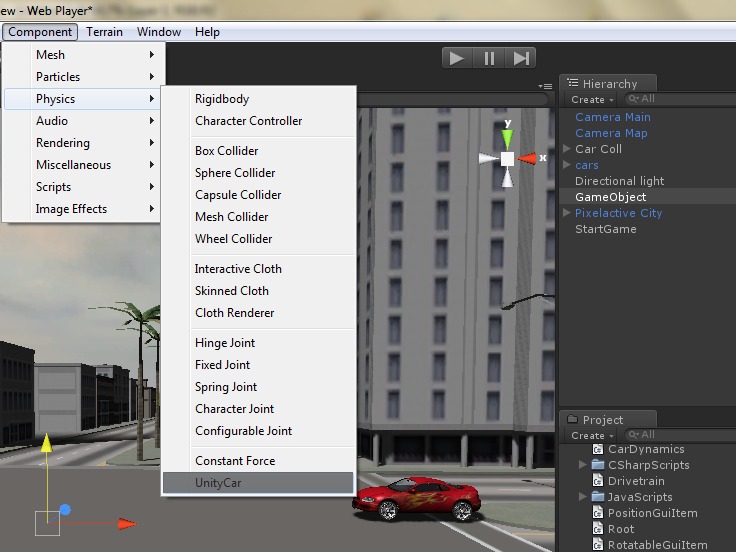Open the scene view options menu icon
This screenshot has width=736, height=552.
546,86
